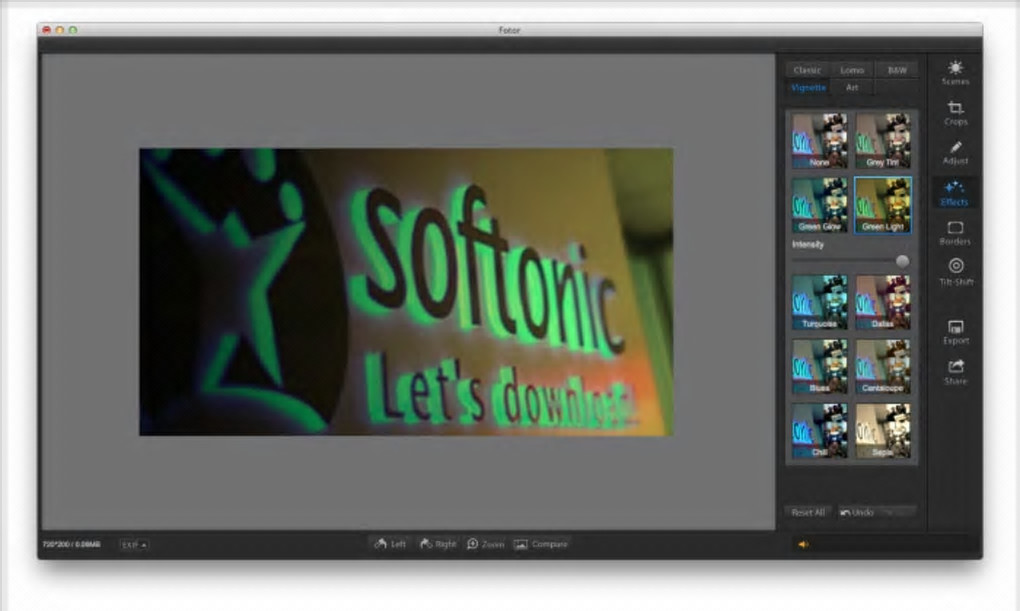Screen dimensions: 1020x611
Task: Switch to the B&W effects tab
Action: point(897,70)
